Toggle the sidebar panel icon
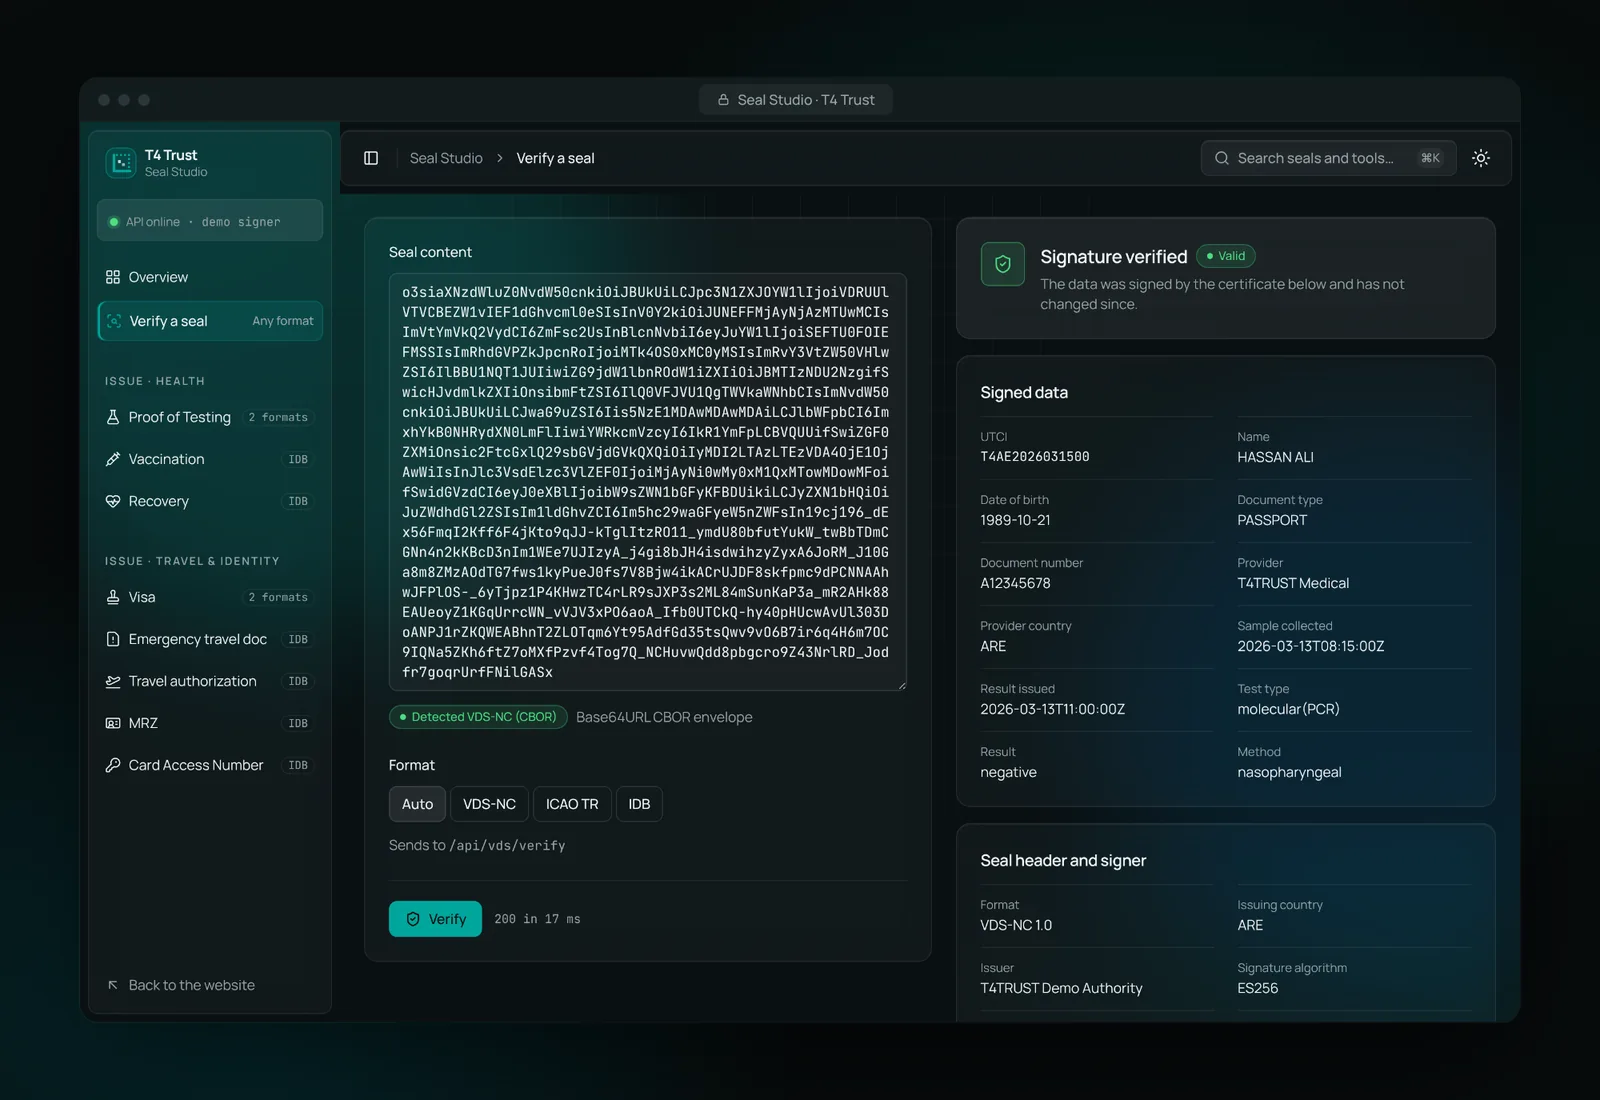 (371, 158)
